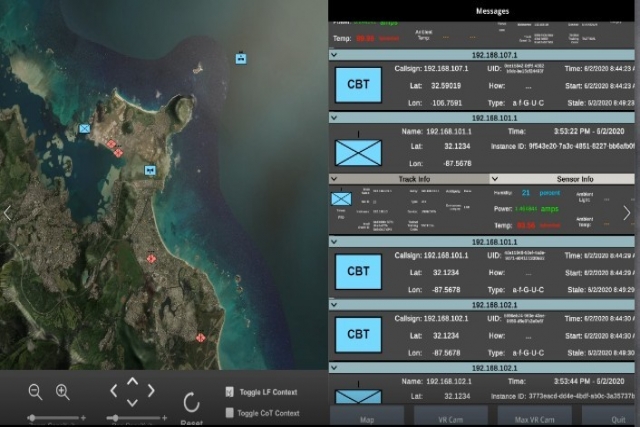Click the CBT icon for callsign 192.168.101.1
The height and width of the screenshot is (427, 640).
358,271
